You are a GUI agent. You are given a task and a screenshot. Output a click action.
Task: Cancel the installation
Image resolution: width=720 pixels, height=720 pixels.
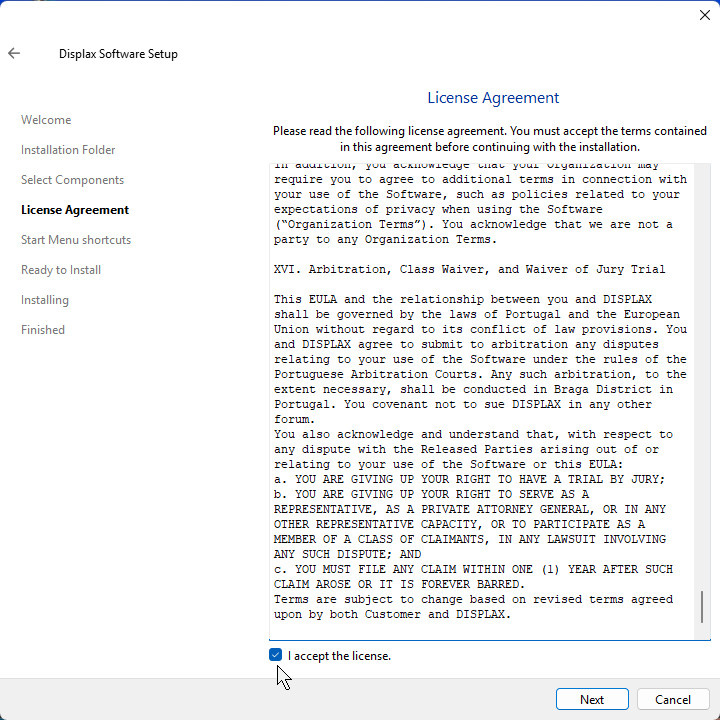click(672, 699)
